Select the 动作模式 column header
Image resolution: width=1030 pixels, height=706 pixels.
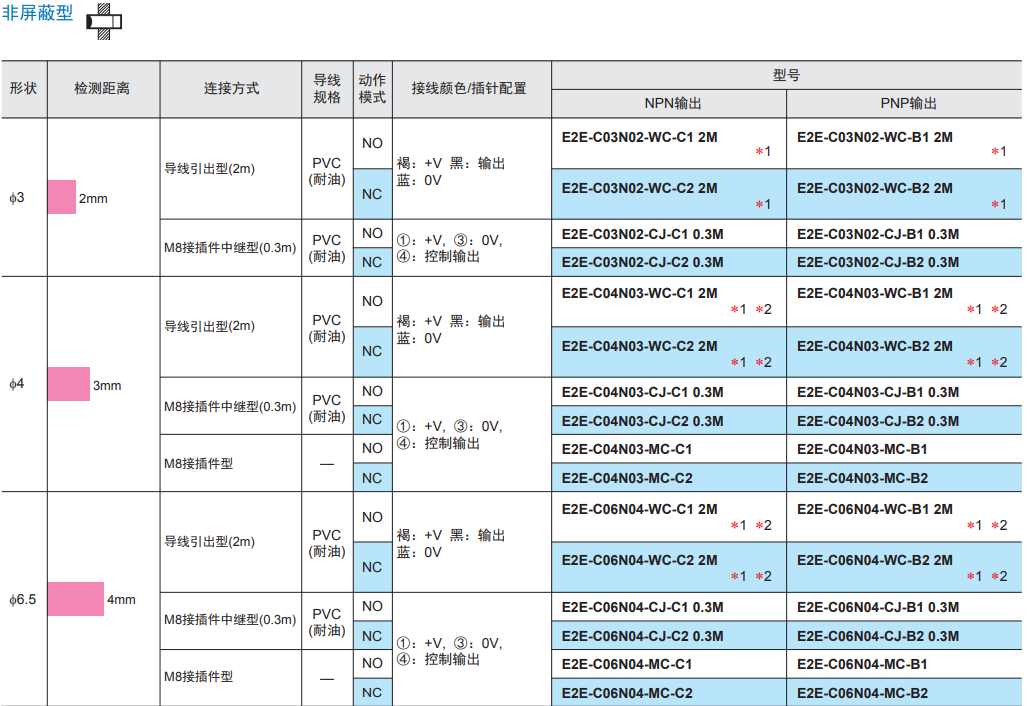[372, 89]
